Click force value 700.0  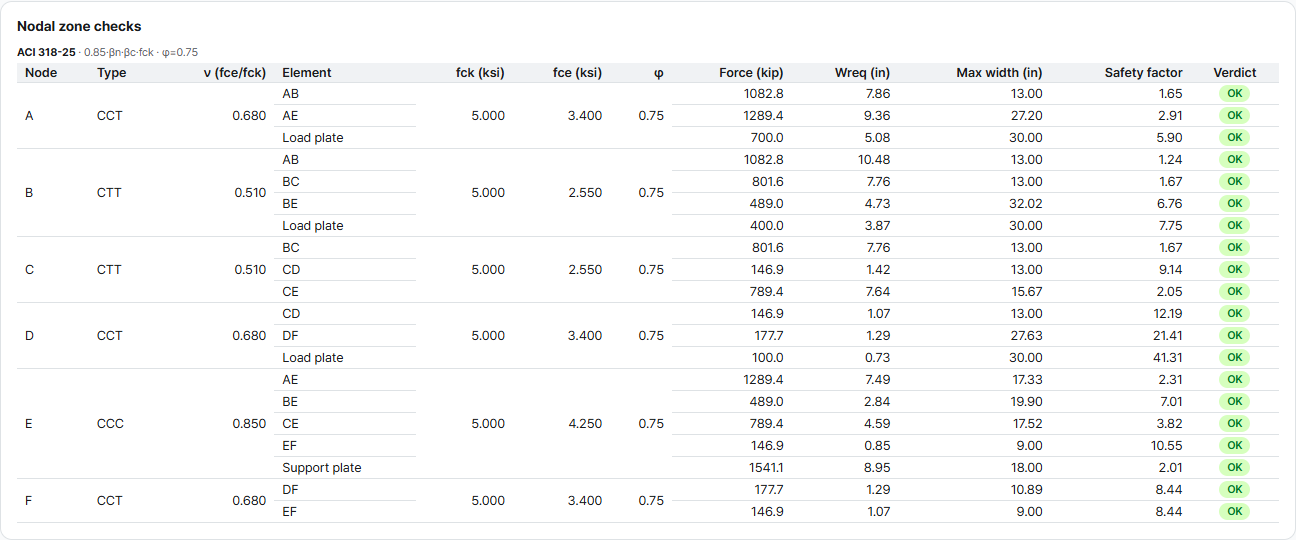(x=767, y=138)
